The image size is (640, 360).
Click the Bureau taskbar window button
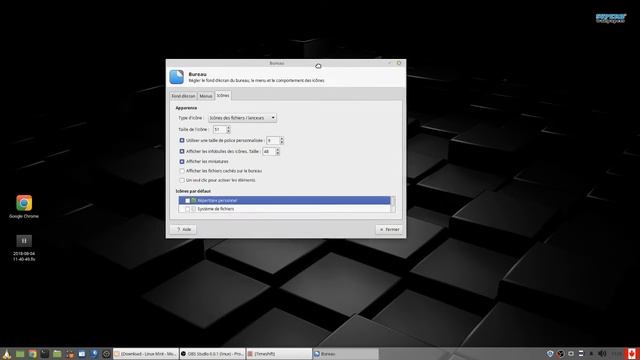tap(346, 354)
